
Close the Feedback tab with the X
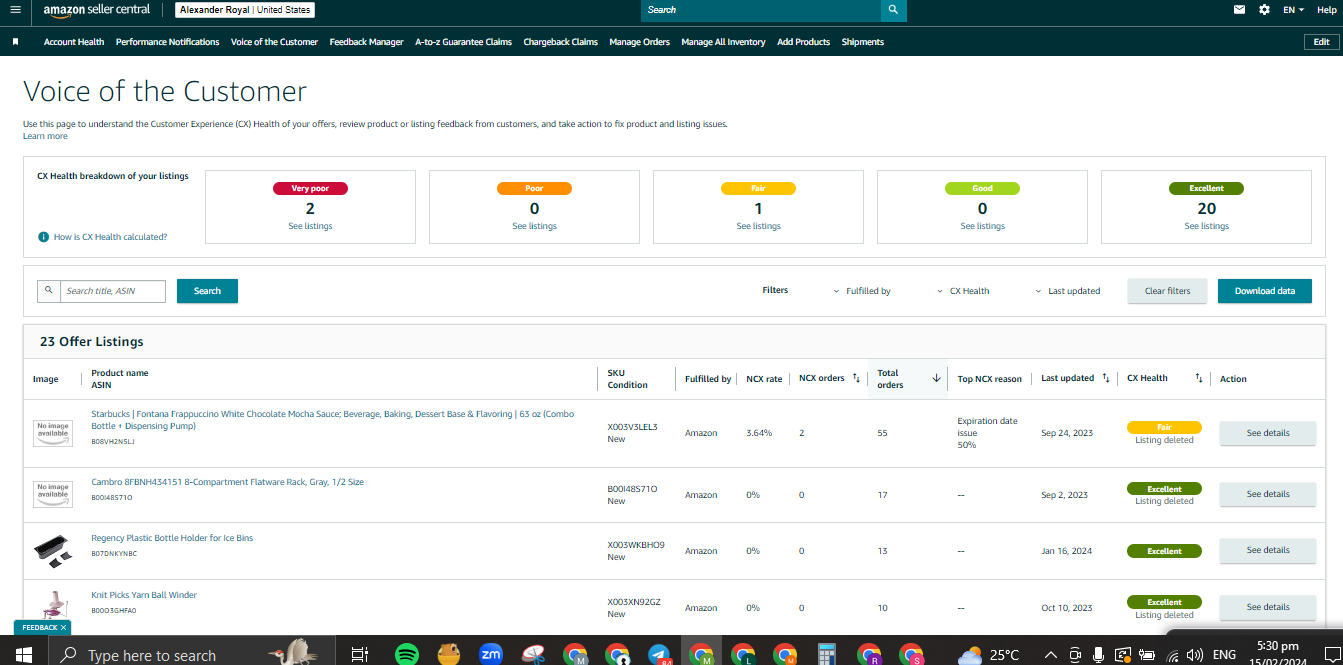(x=63, y=628)
